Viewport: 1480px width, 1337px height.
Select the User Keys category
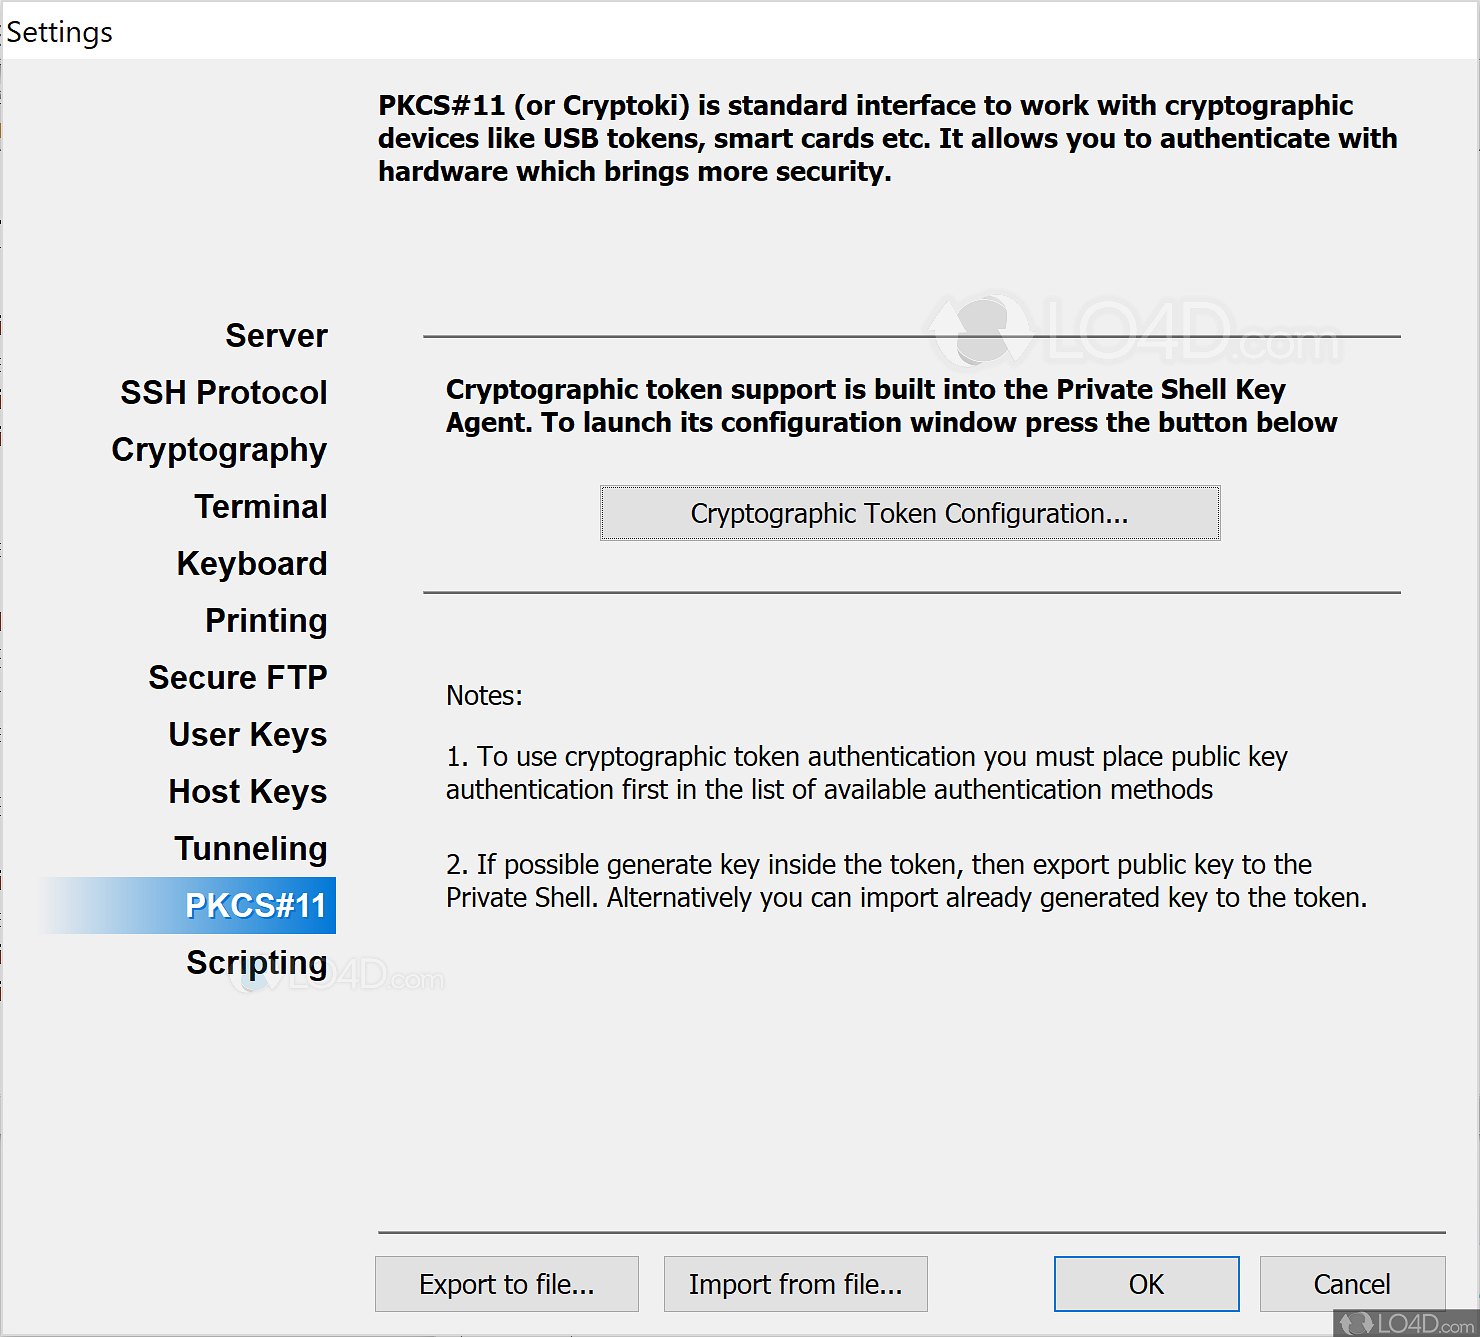[248, 735]
